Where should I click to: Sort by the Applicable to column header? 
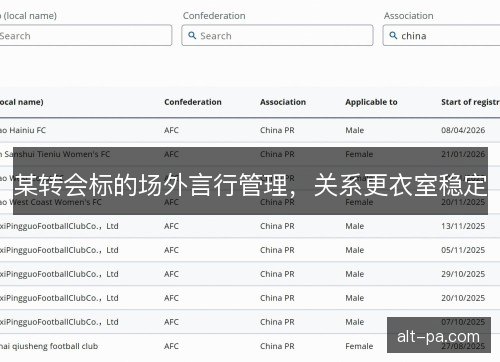pos(371,102)
